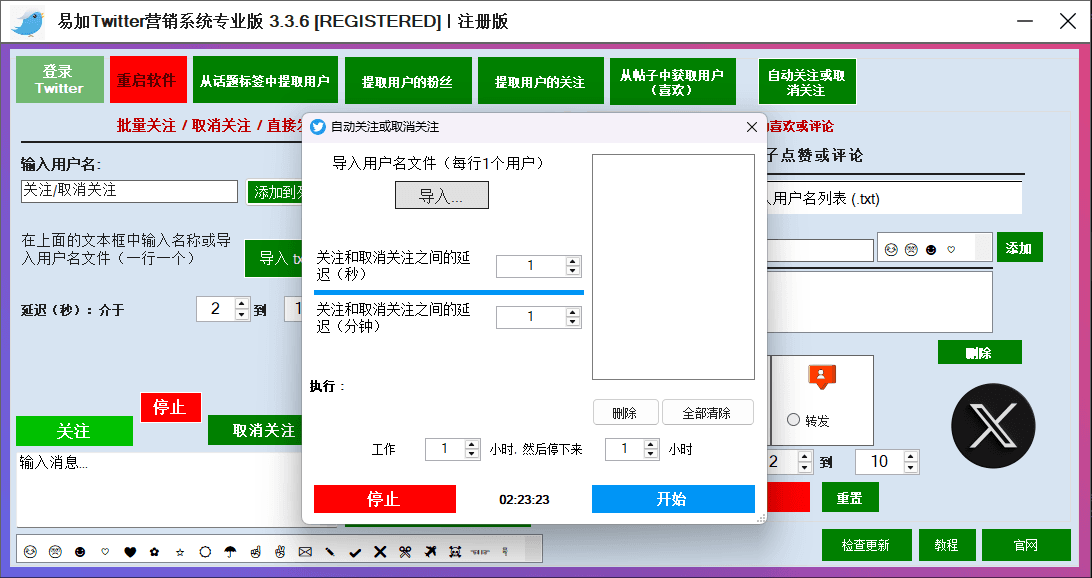The height and width of the screenshot is (578, 1092).
Task: Click the green 添加 button
Action: [x=1020, y=247]
